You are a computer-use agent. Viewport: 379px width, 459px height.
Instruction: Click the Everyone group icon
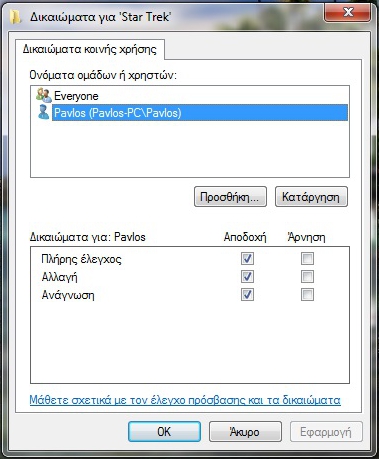coord(44,96)
